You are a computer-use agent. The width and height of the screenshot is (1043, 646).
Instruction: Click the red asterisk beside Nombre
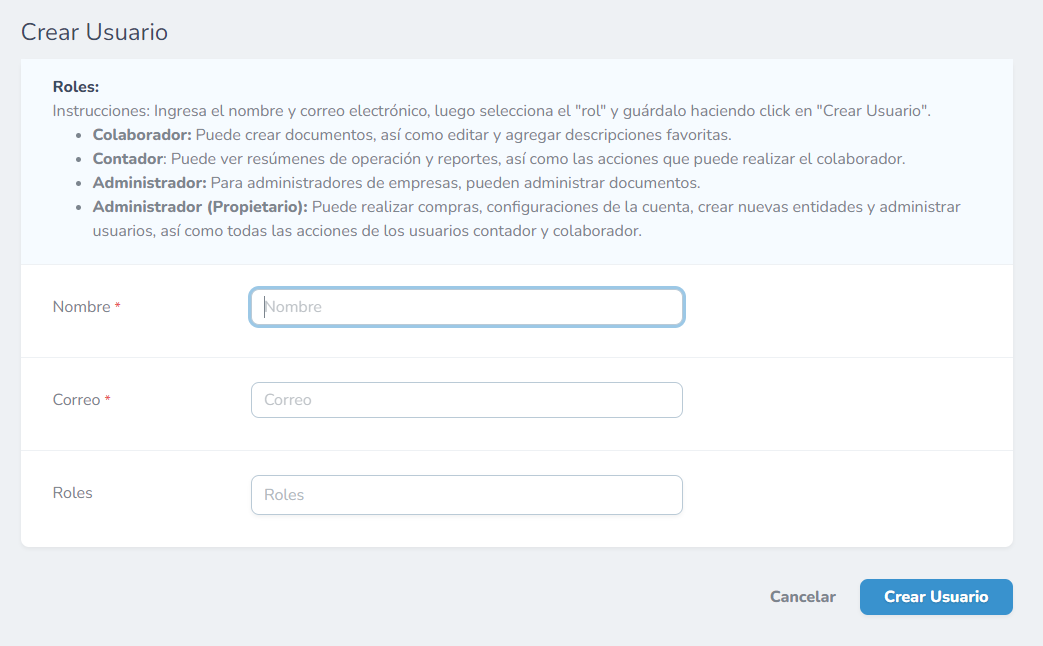tap(117, 306)
